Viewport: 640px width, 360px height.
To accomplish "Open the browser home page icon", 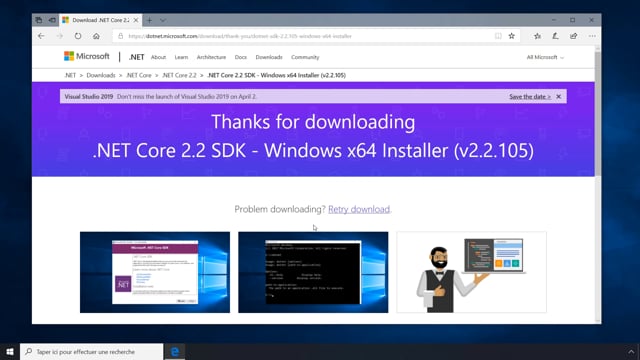I will point(96,36).
